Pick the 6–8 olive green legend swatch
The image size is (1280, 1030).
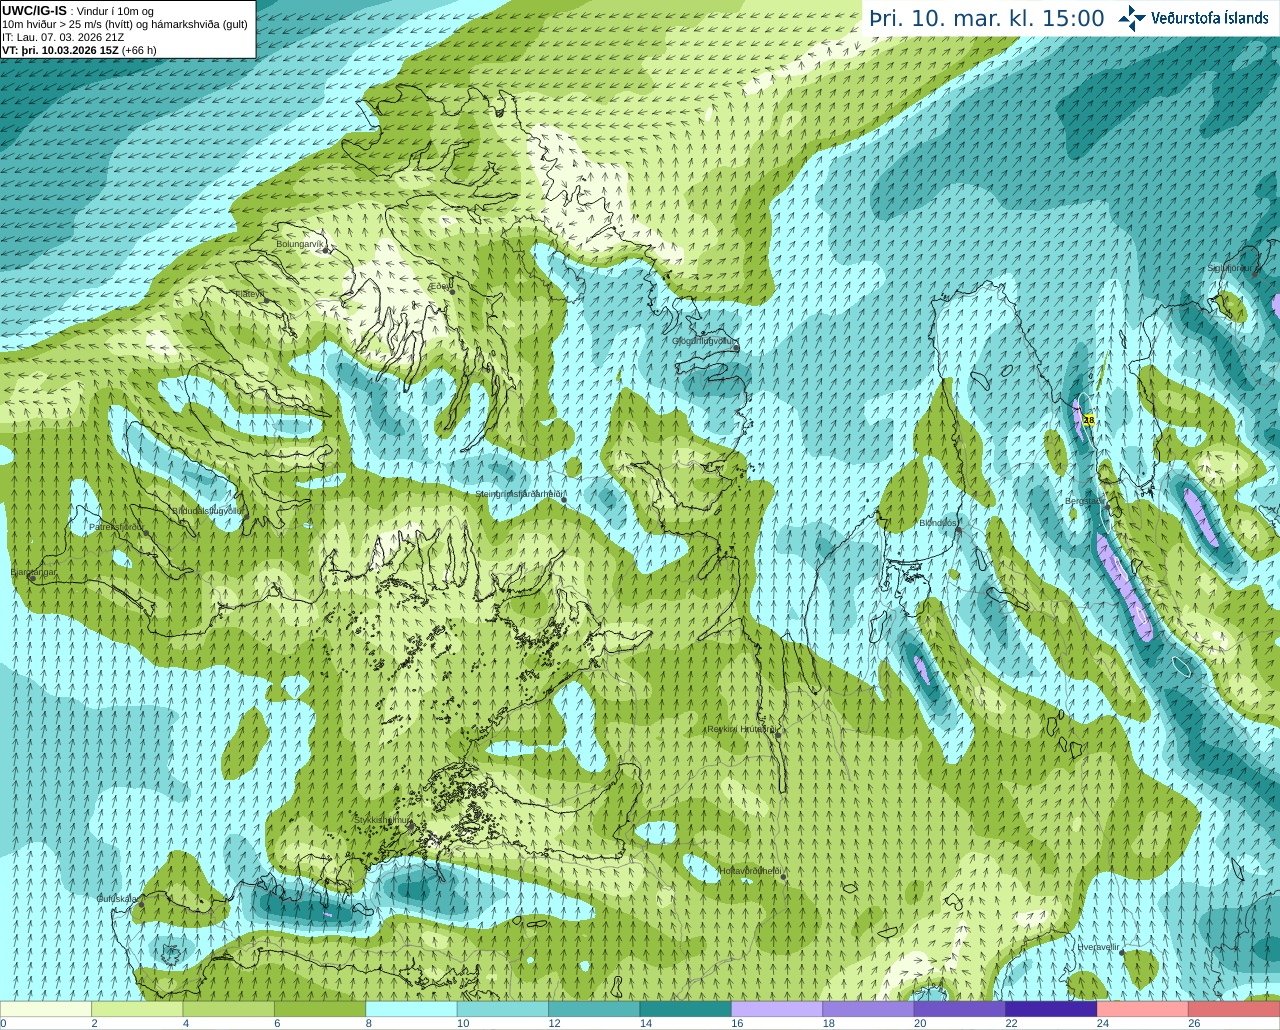click(320, 1009)
